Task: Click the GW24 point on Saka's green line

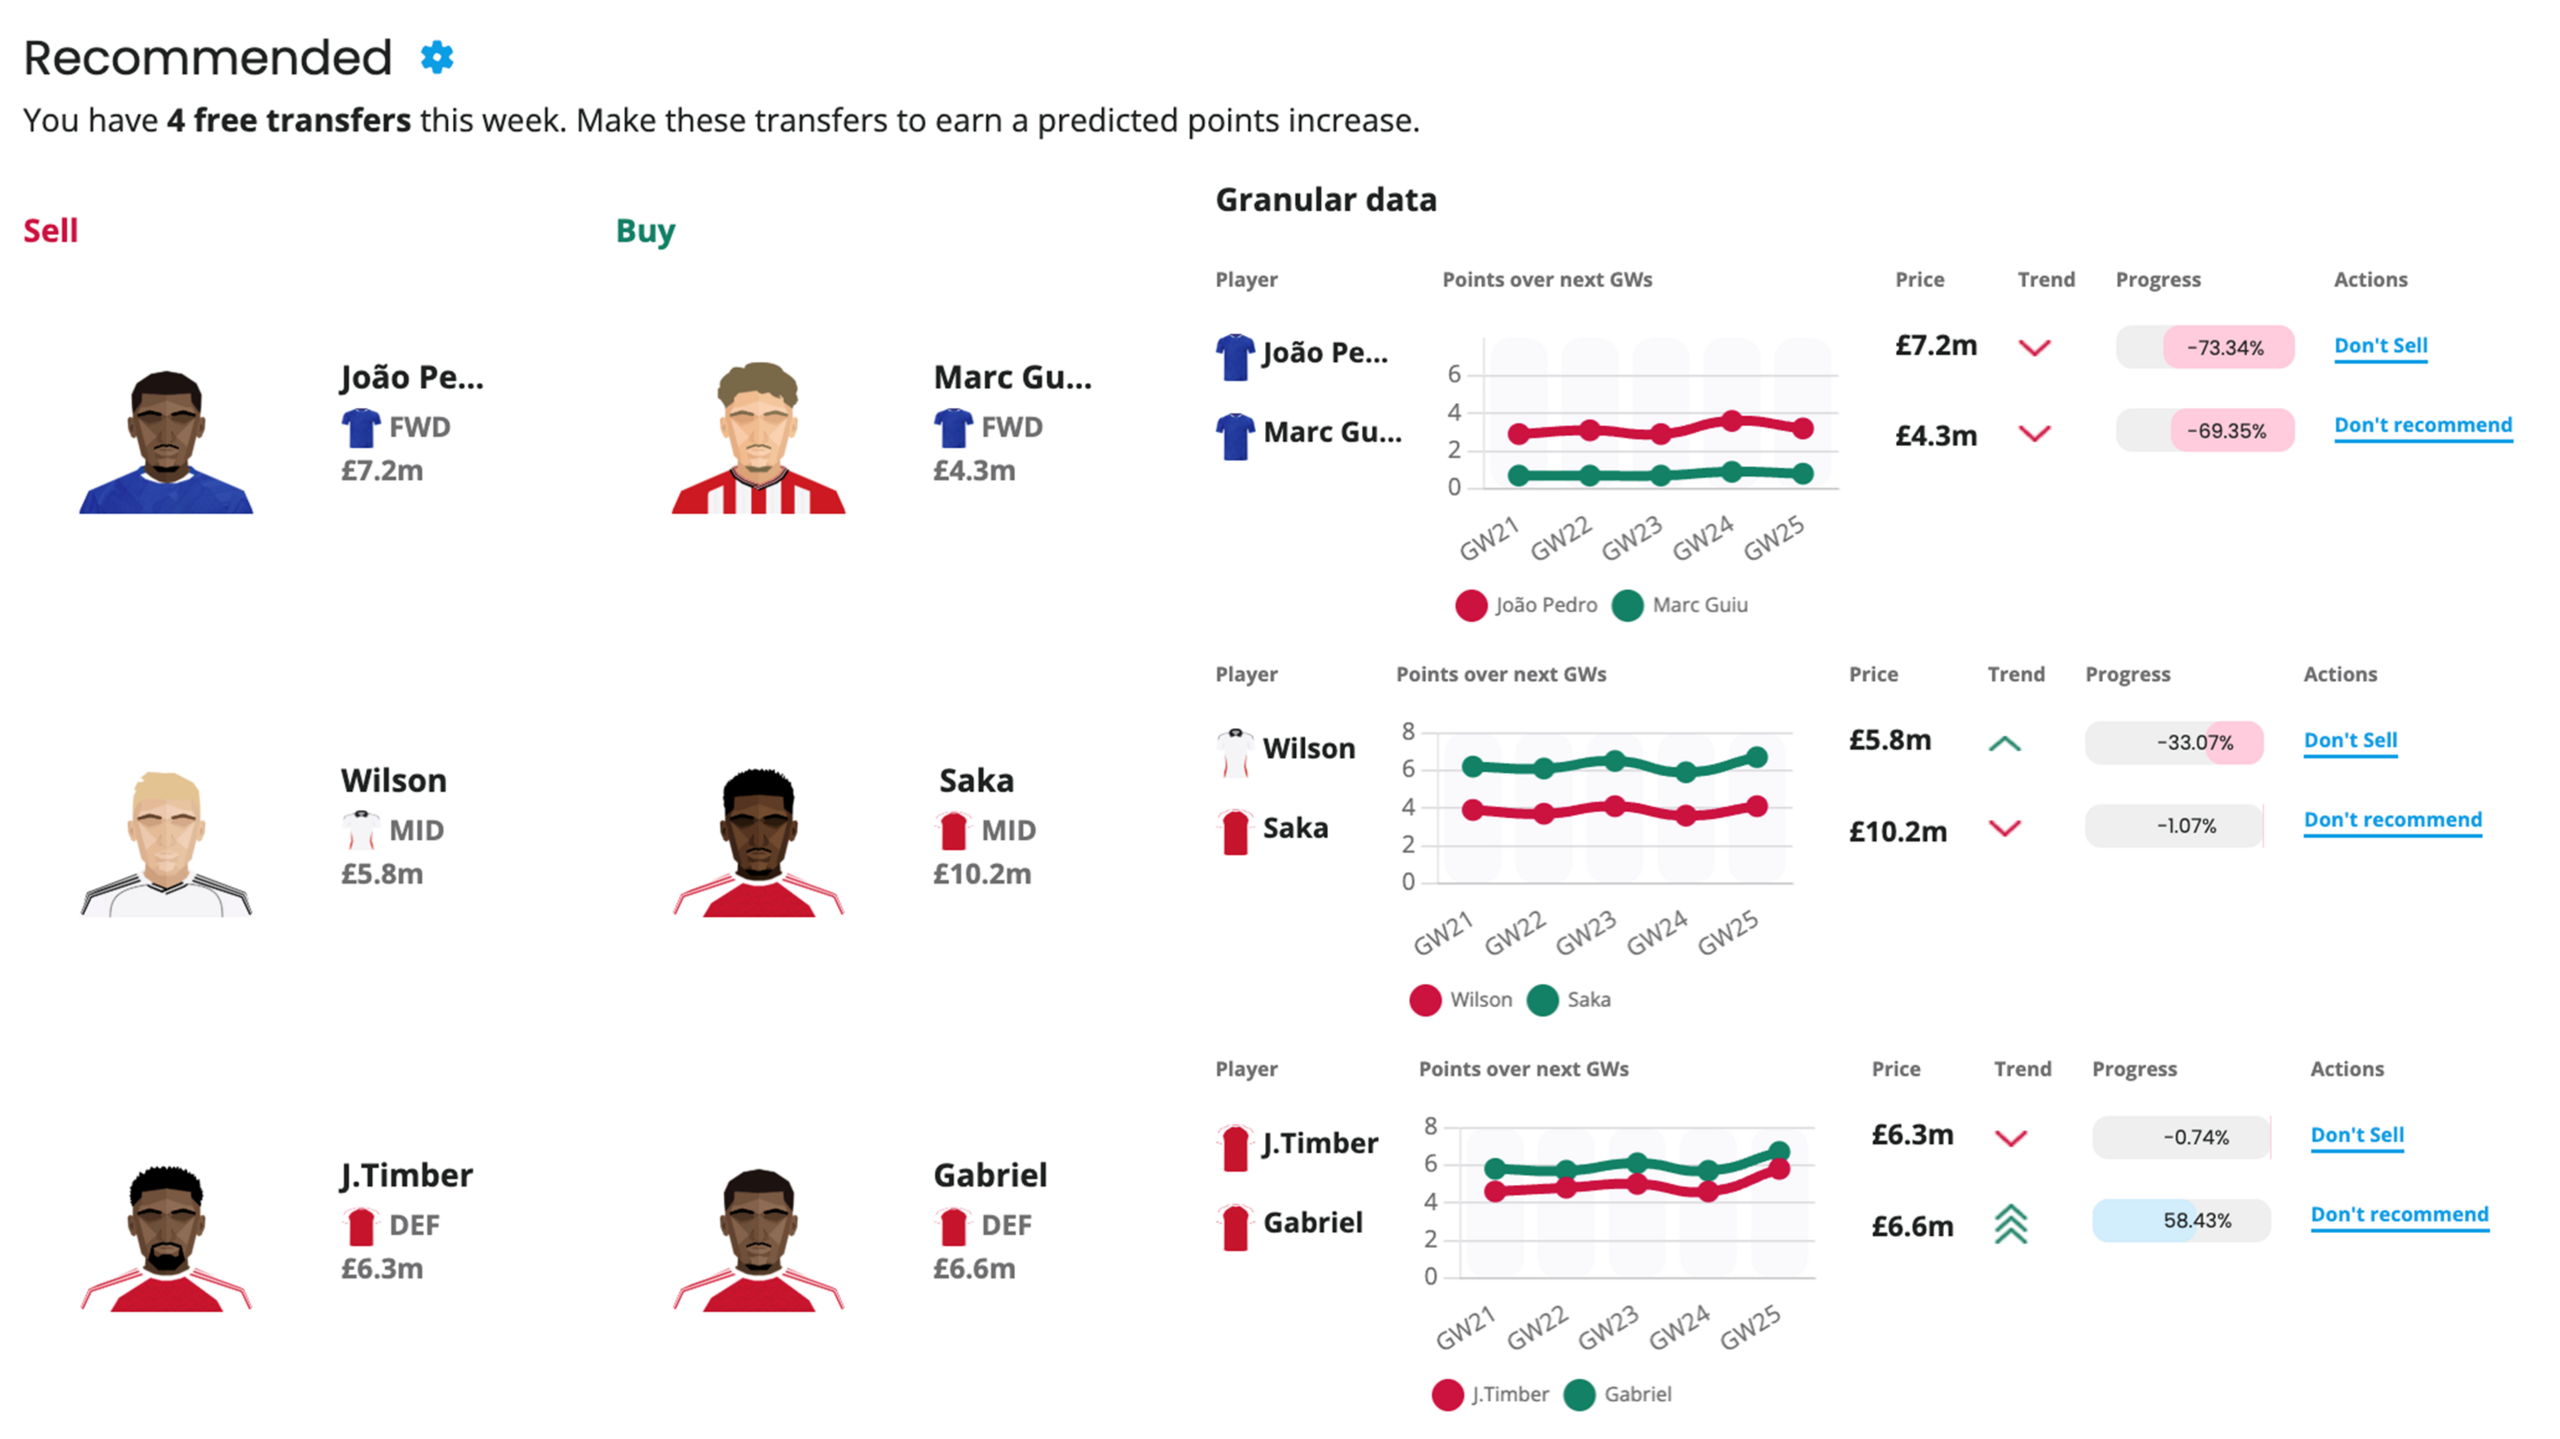Action: coord(1685,772)
